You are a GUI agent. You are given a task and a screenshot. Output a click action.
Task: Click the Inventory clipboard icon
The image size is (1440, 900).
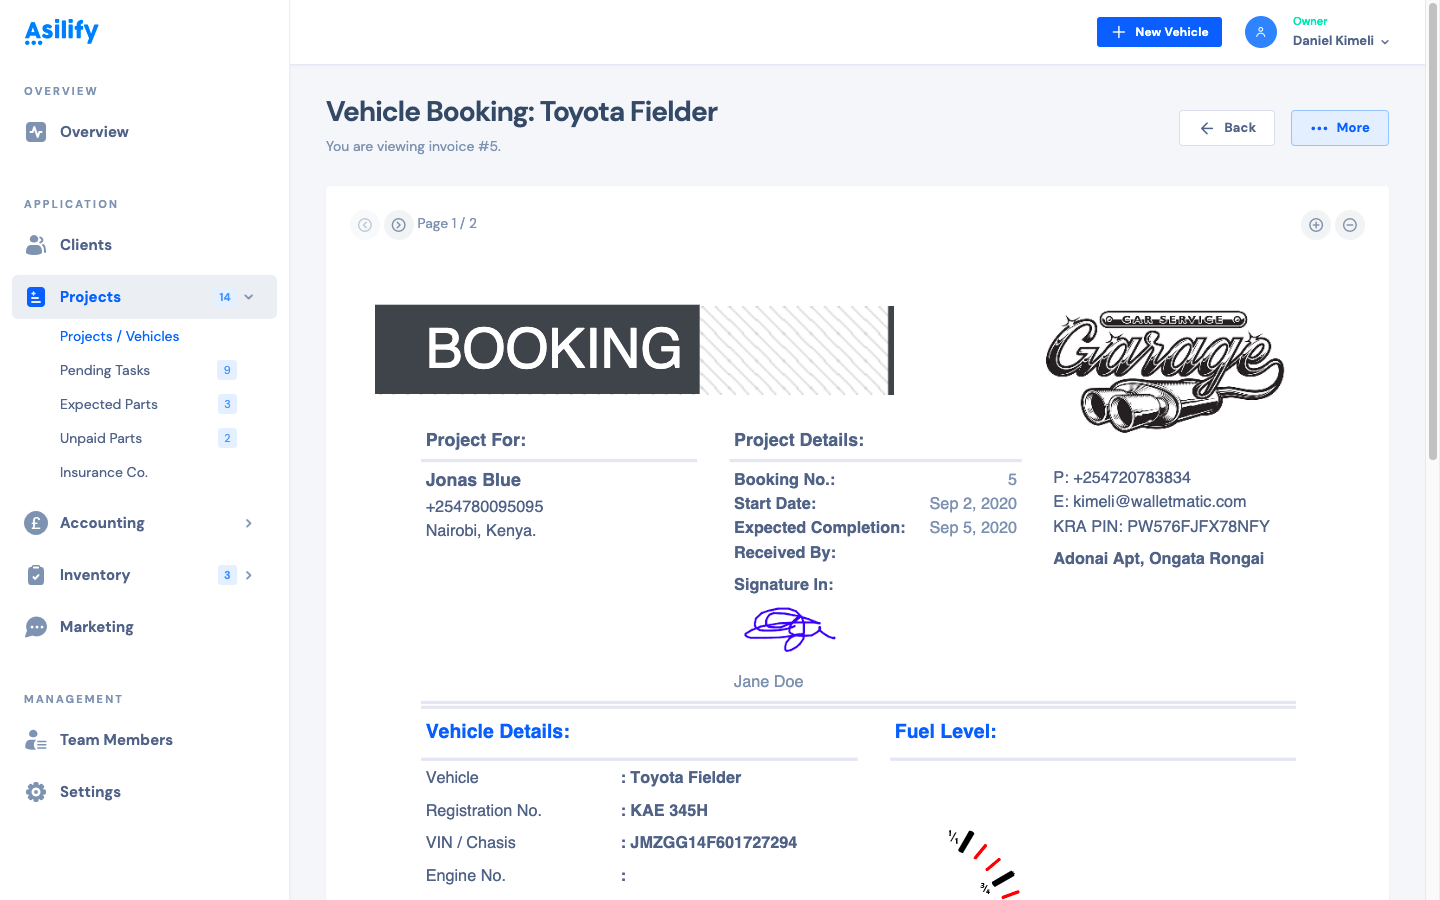click(x=36, y=575)
